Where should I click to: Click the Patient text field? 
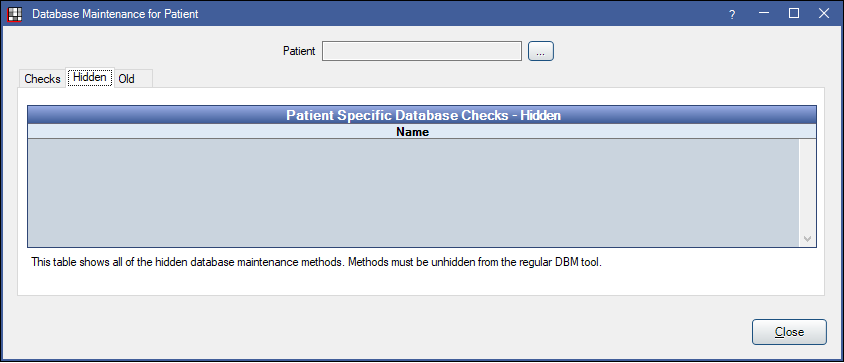click(x=422, y=51)
